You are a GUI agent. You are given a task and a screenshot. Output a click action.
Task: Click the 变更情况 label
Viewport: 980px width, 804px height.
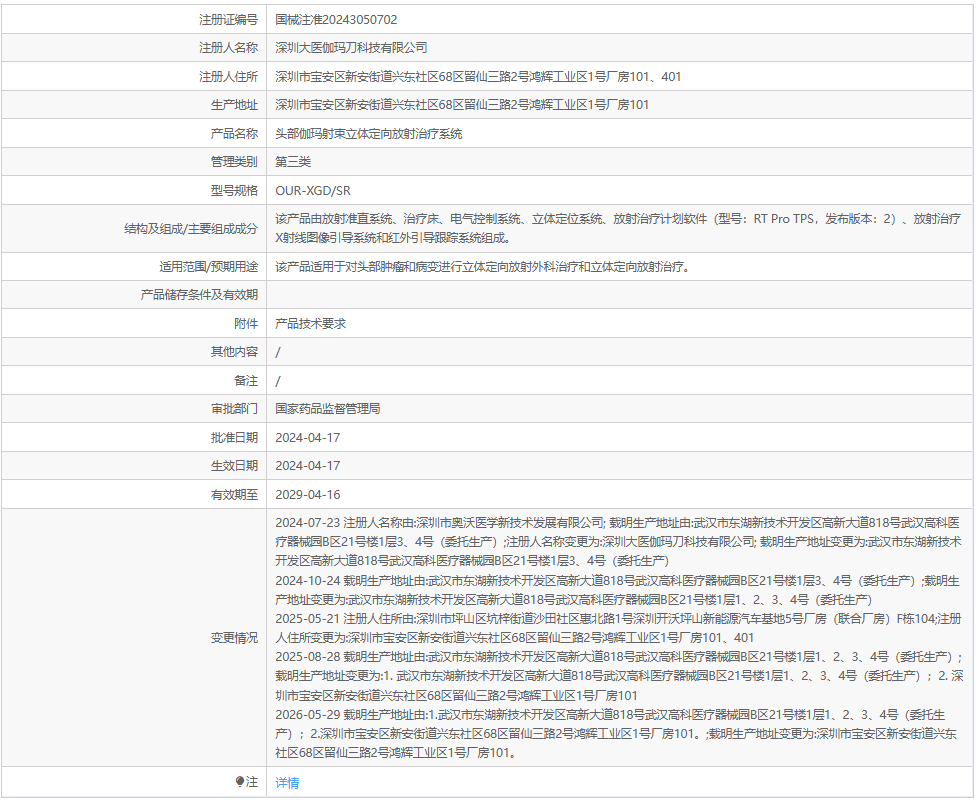[x=234, y=637]
